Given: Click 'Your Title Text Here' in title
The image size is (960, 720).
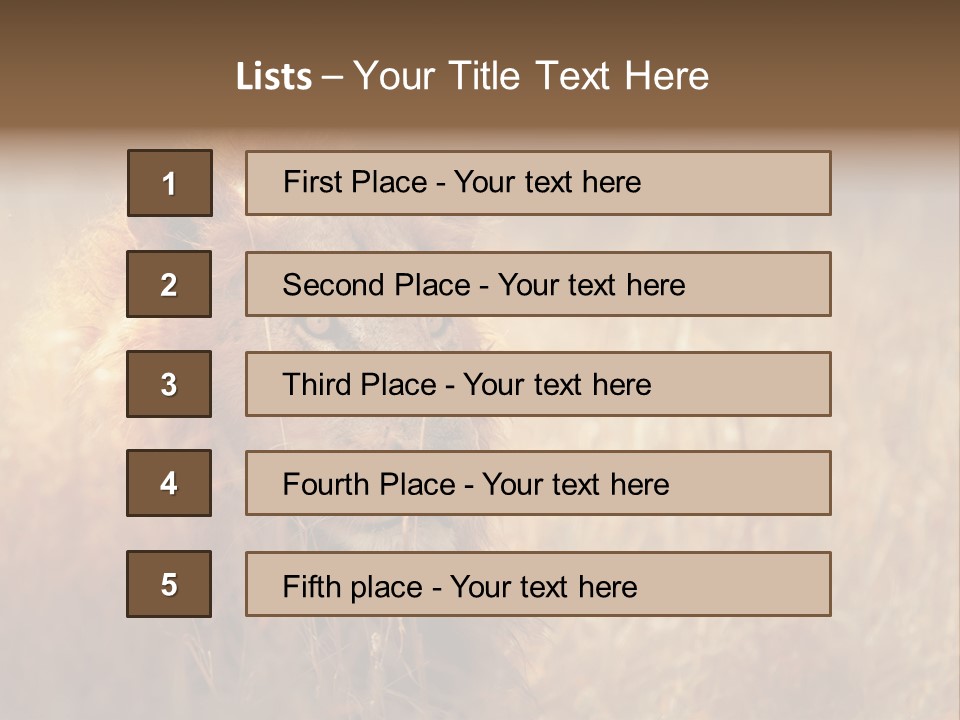Looking at the screenshot, I should pyautogui.click(x=531, y=77).
